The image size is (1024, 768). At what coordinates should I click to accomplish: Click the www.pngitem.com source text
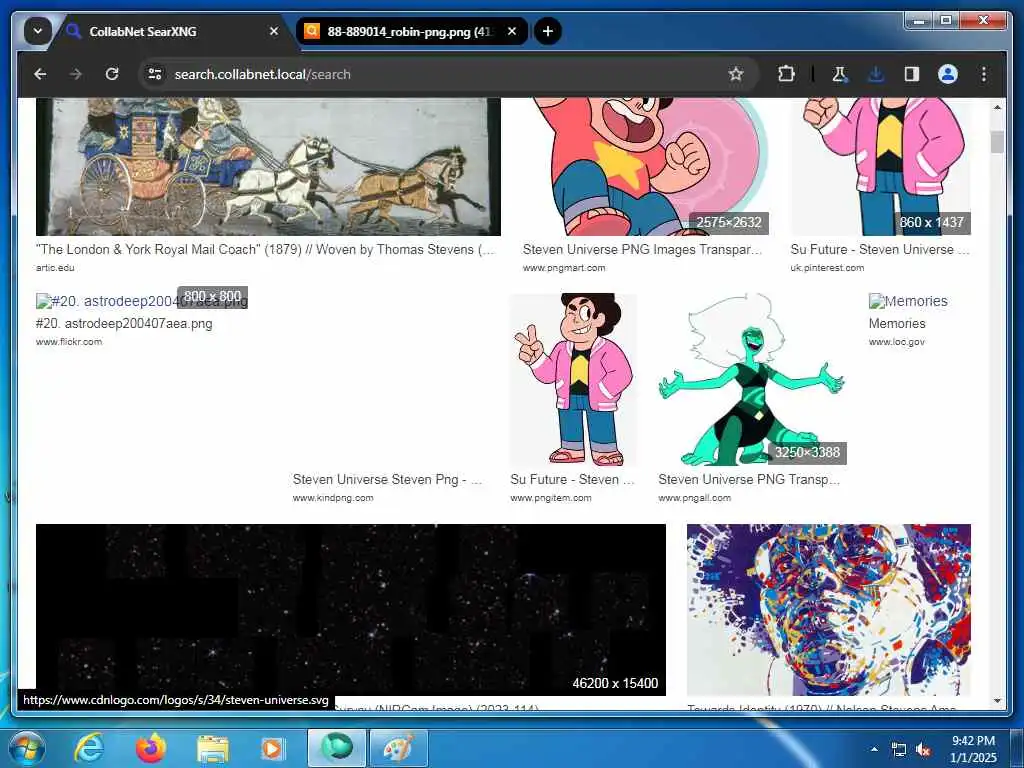click(551, 498)
